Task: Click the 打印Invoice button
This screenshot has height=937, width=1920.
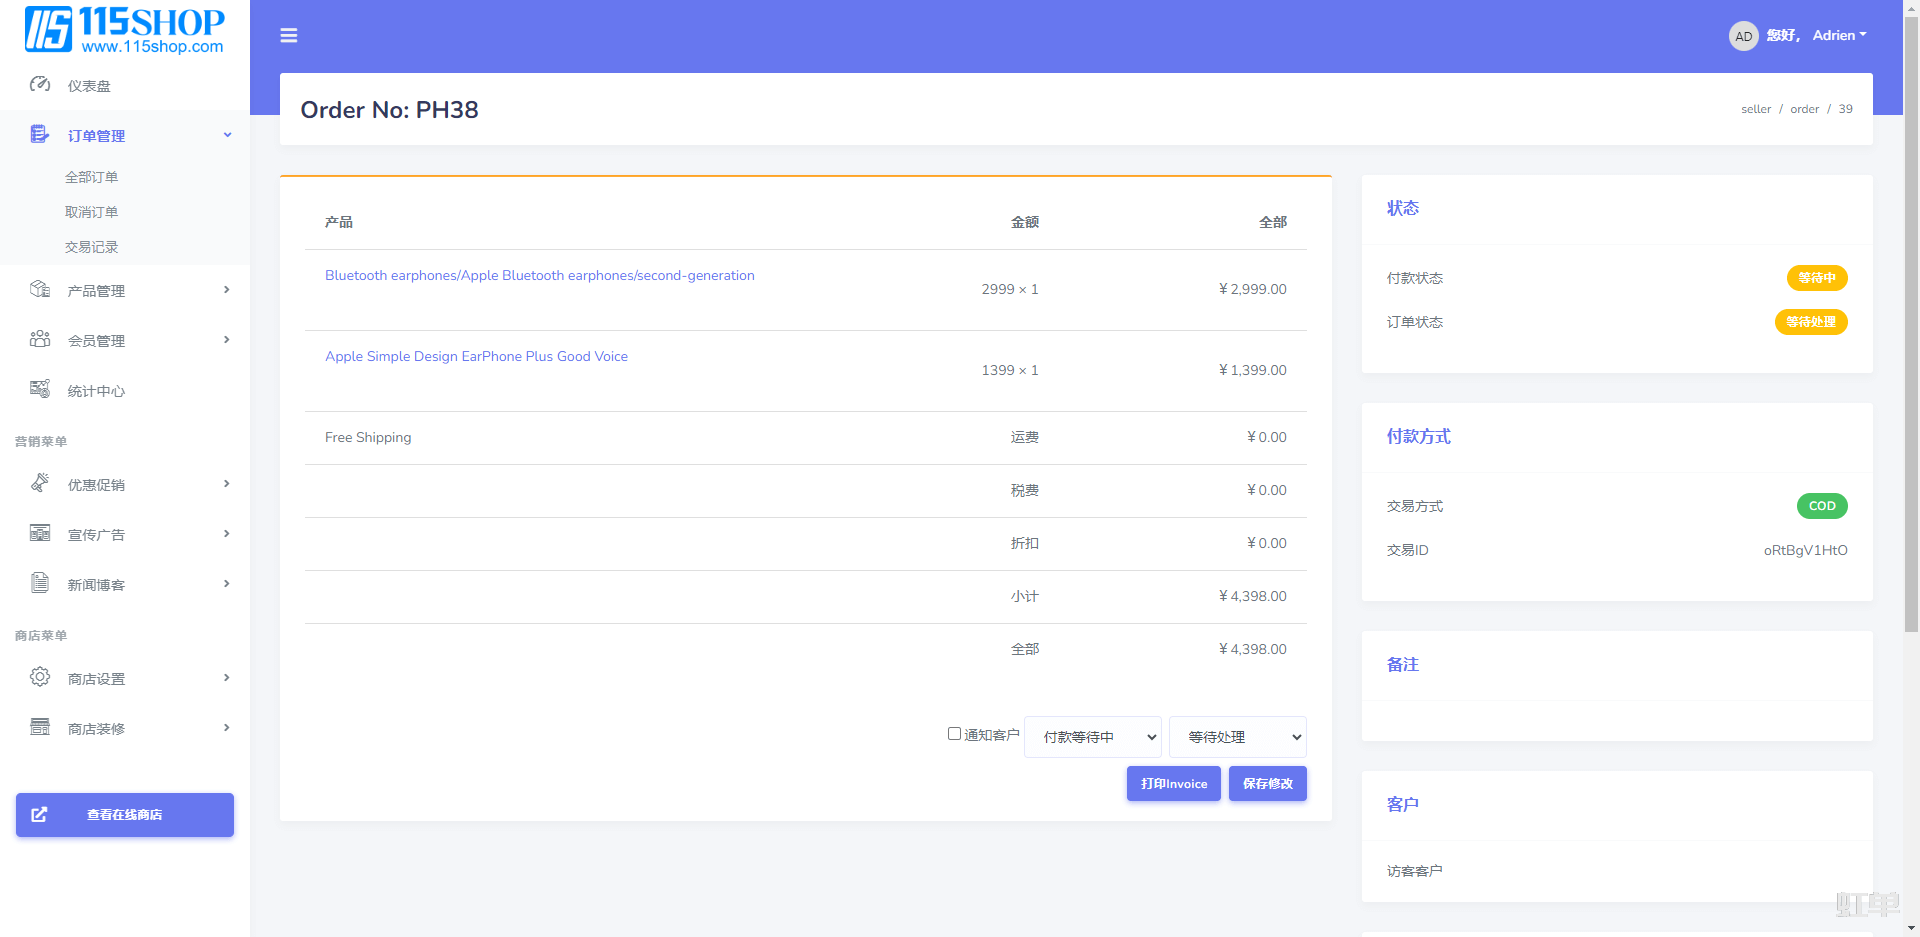Action: tap(1174, 784)
